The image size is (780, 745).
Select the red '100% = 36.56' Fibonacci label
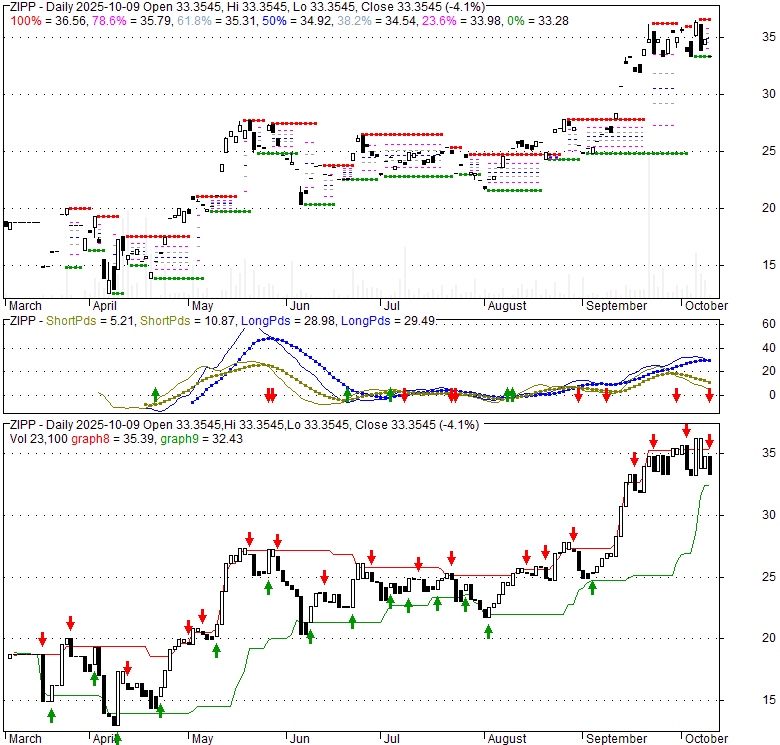pos(48,21)
